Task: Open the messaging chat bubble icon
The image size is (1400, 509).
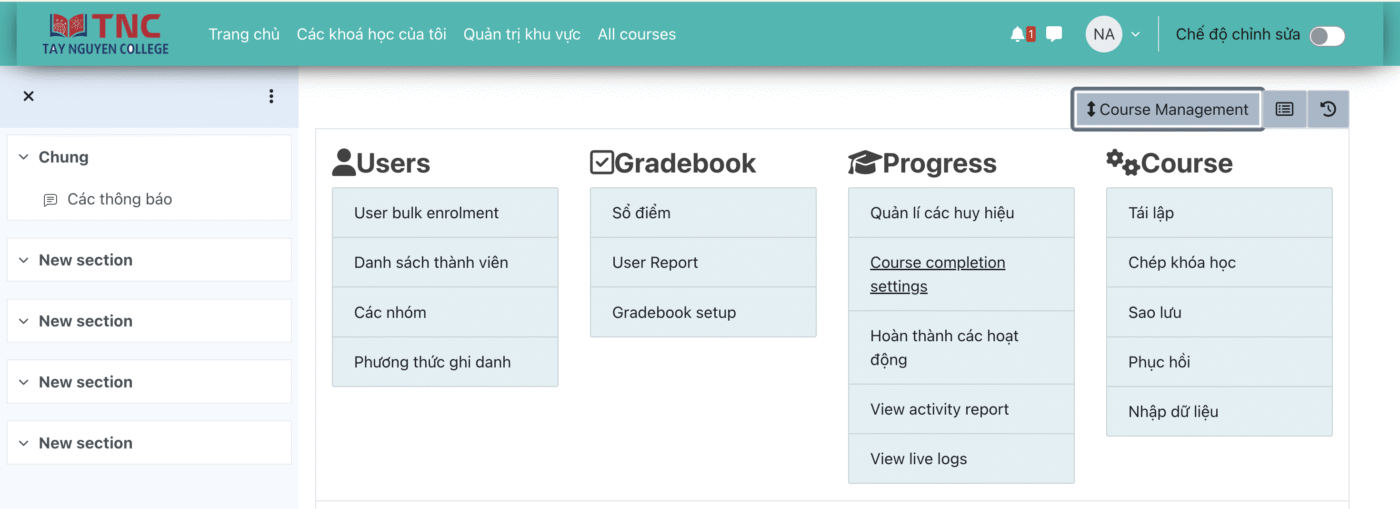Action: pyautogui.click(x=1054, y=34)
